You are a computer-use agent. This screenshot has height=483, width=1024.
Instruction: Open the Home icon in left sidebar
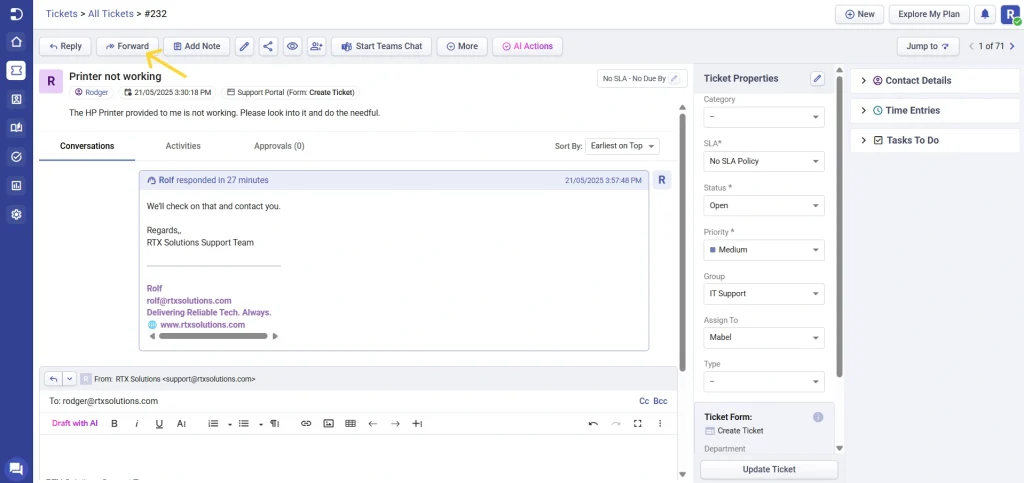[16, 42]
